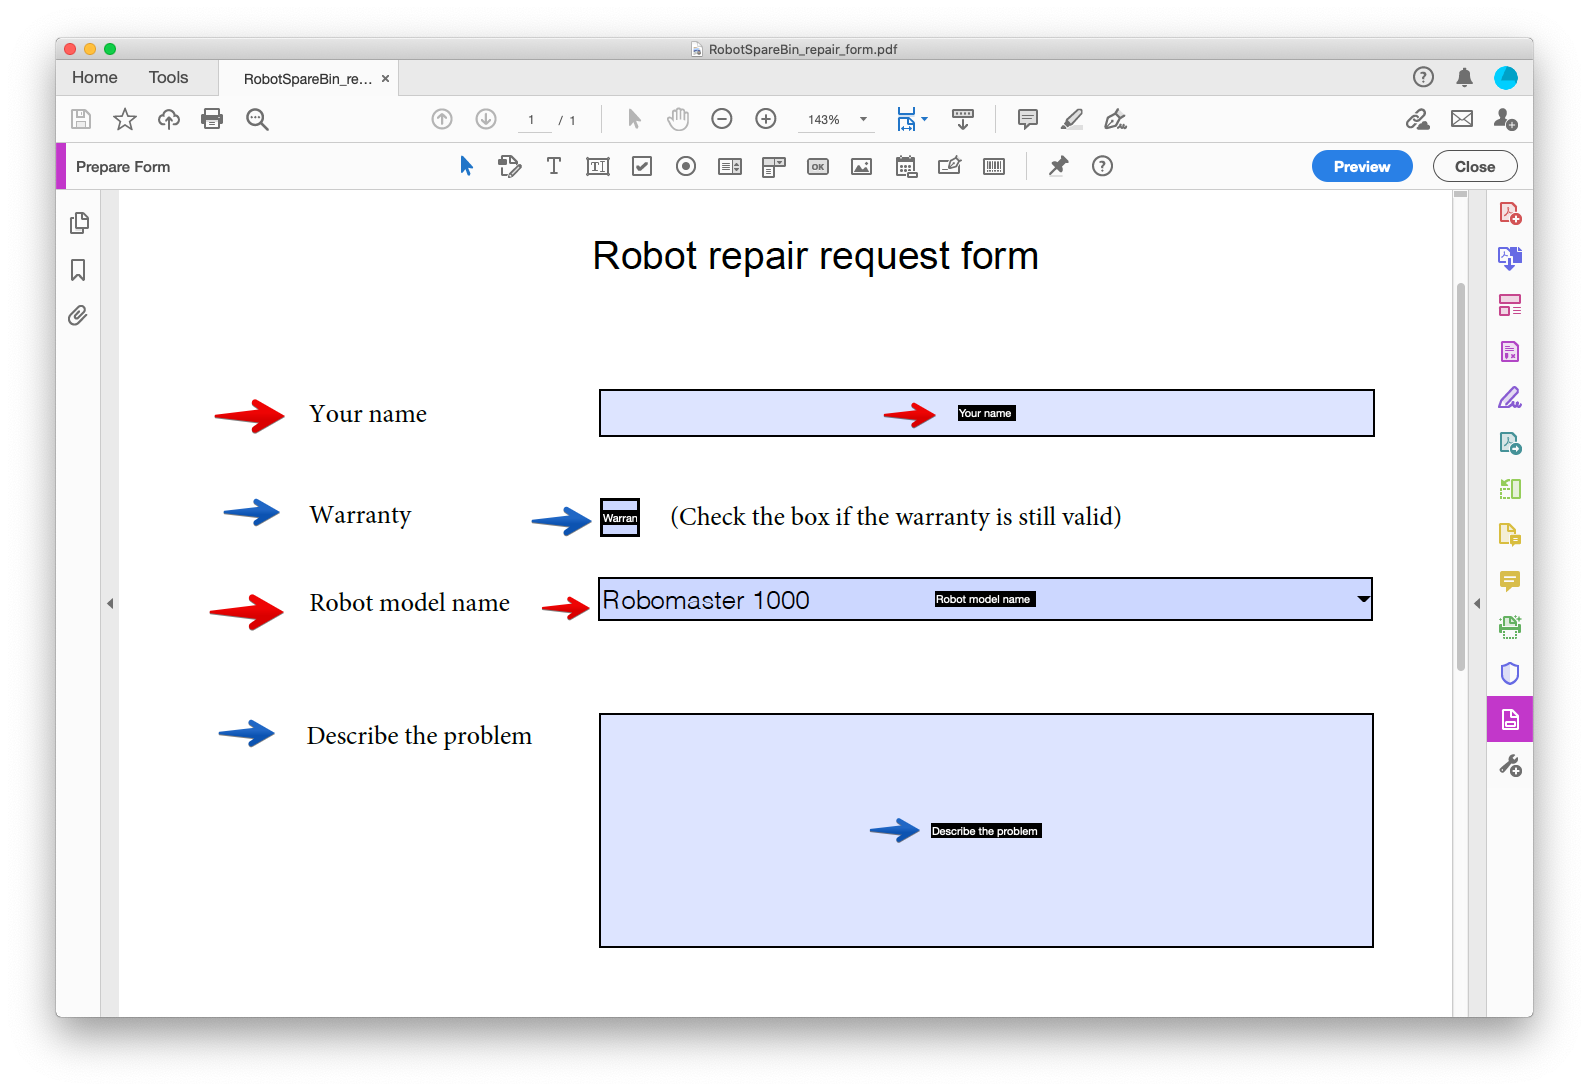
Task: Activate the hand pan tool
Action: coord(678,119)
